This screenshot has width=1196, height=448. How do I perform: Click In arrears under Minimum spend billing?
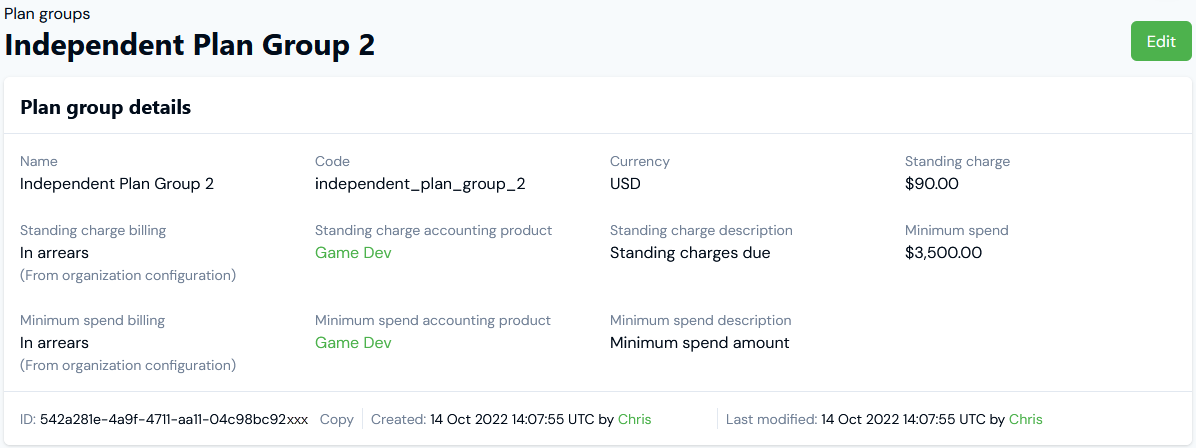54,343
